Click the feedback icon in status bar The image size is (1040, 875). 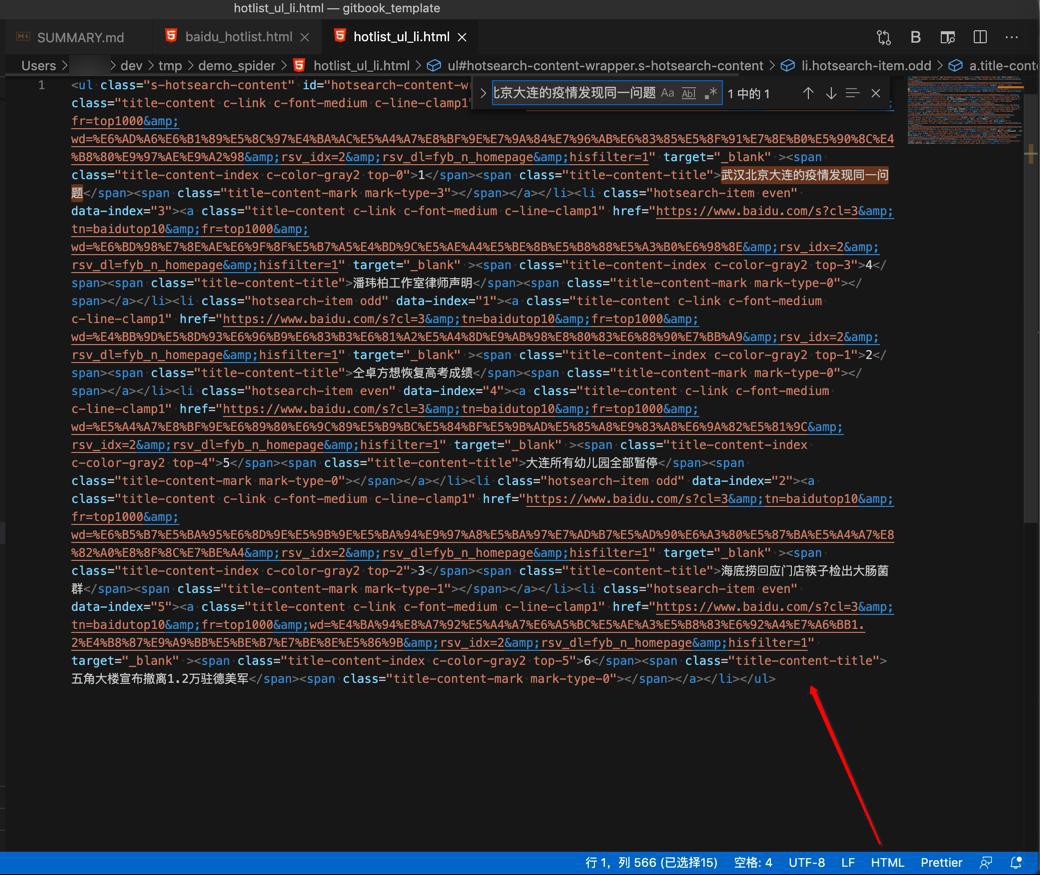tap(986, 862)
